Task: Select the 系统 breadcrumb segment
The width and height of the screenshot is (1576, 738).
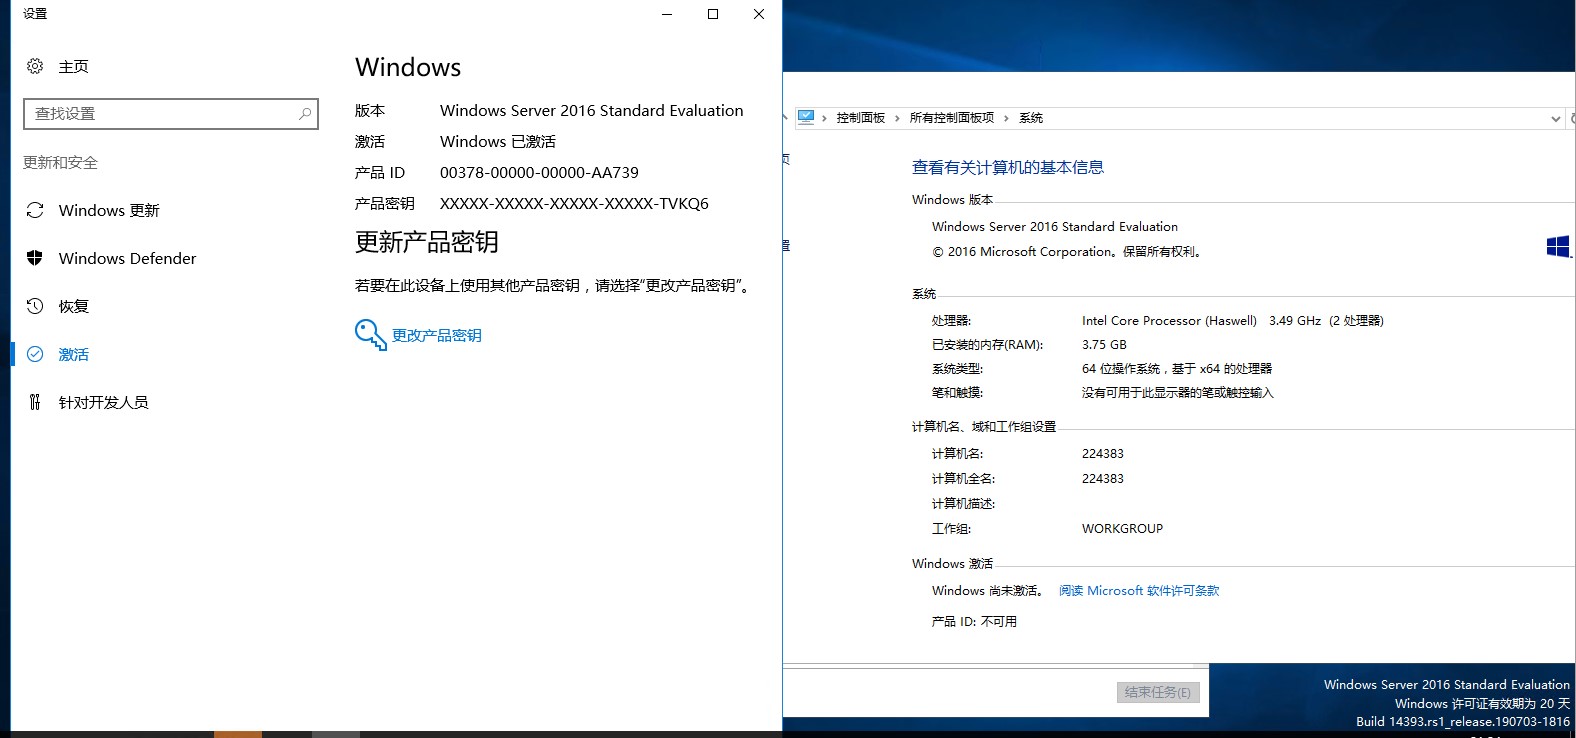Action: (1031, 118)
